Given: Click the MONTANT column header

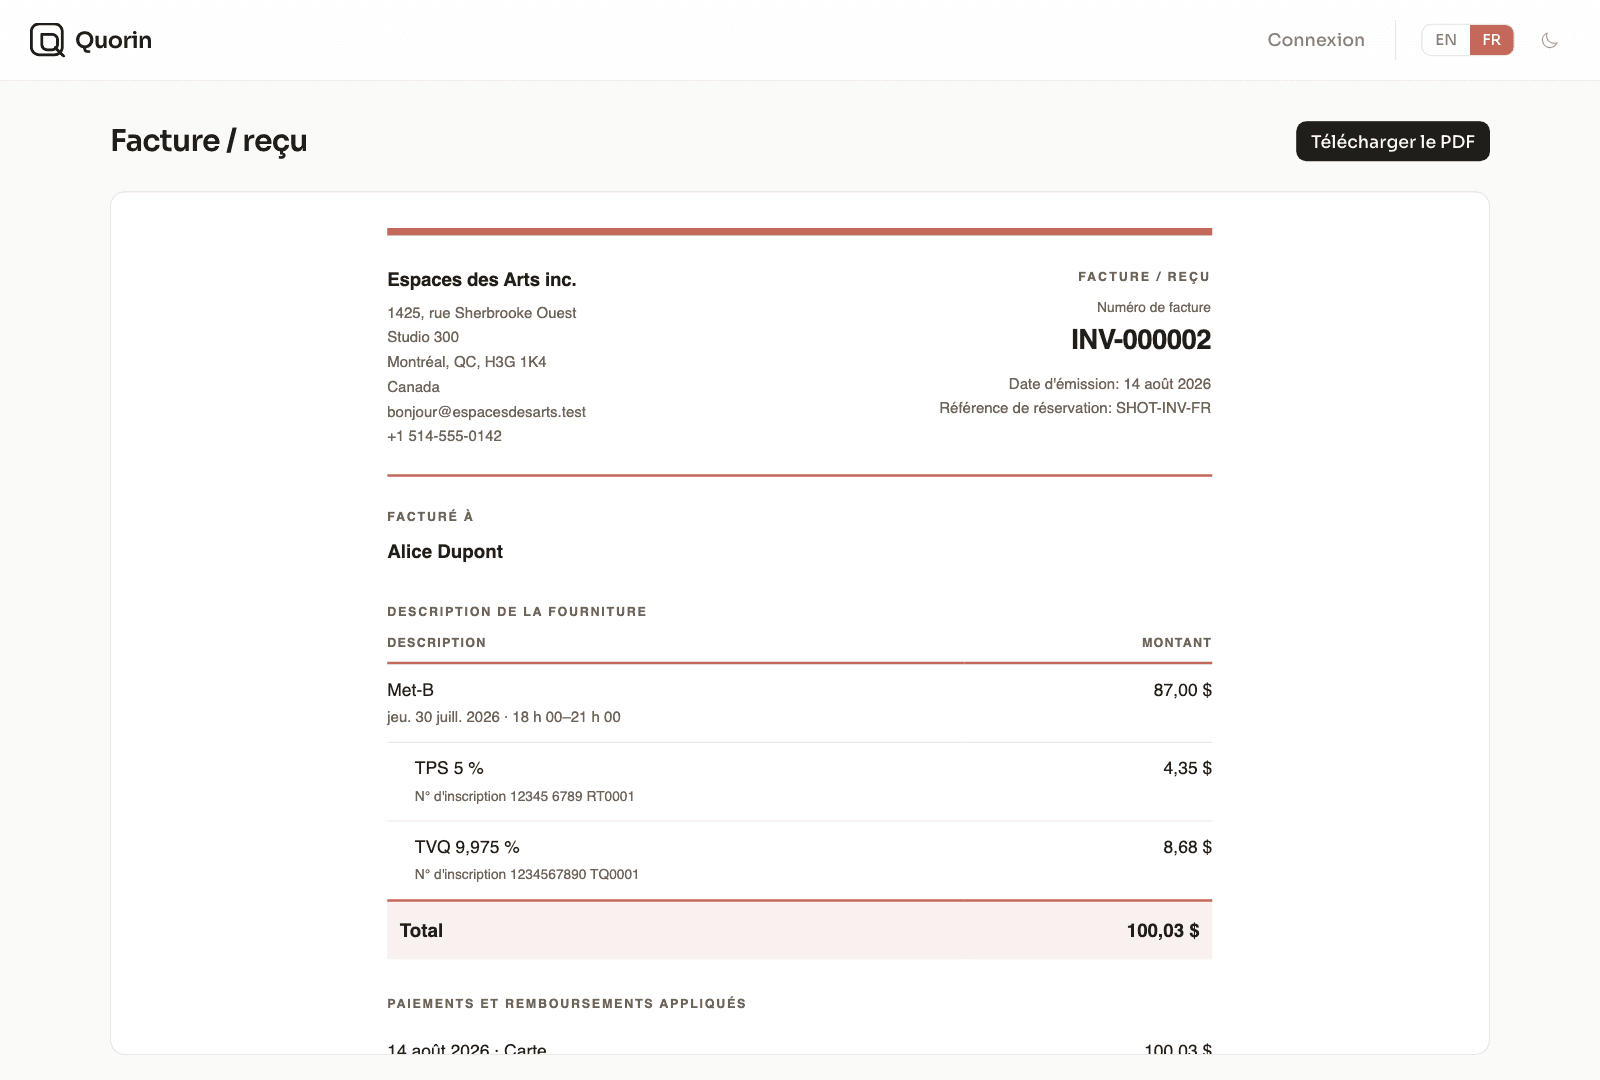Looking at the screenshot, I should (x=1177, y=643).
